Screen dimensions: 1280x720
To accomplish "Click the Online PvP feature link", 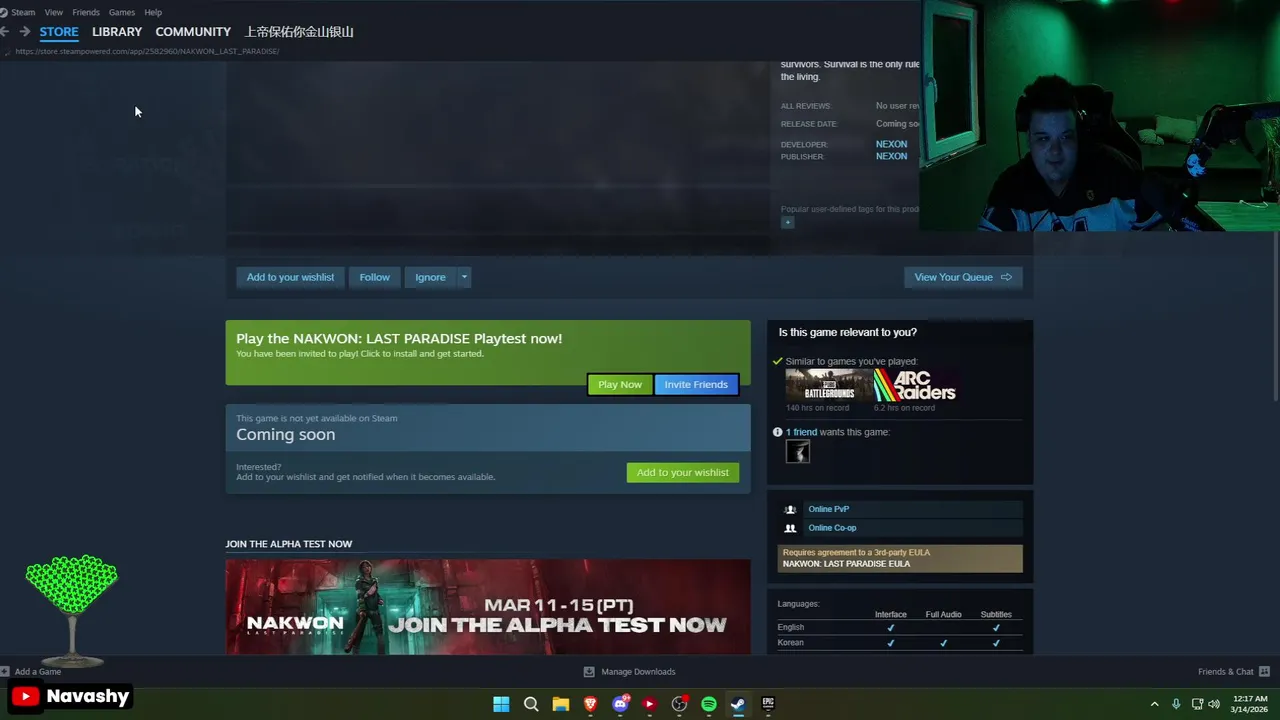I will coord(828,509).
